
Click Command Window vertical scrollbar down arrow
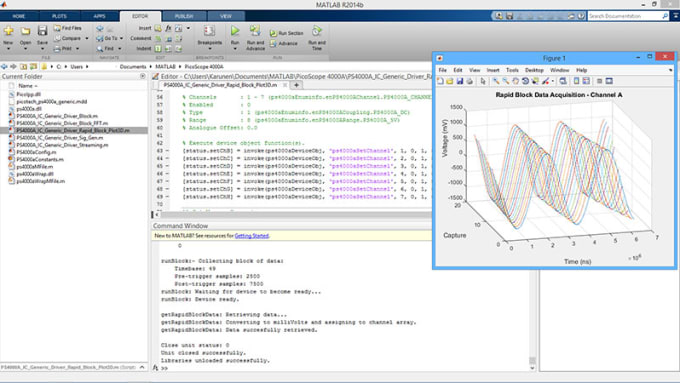coord(532,368)
